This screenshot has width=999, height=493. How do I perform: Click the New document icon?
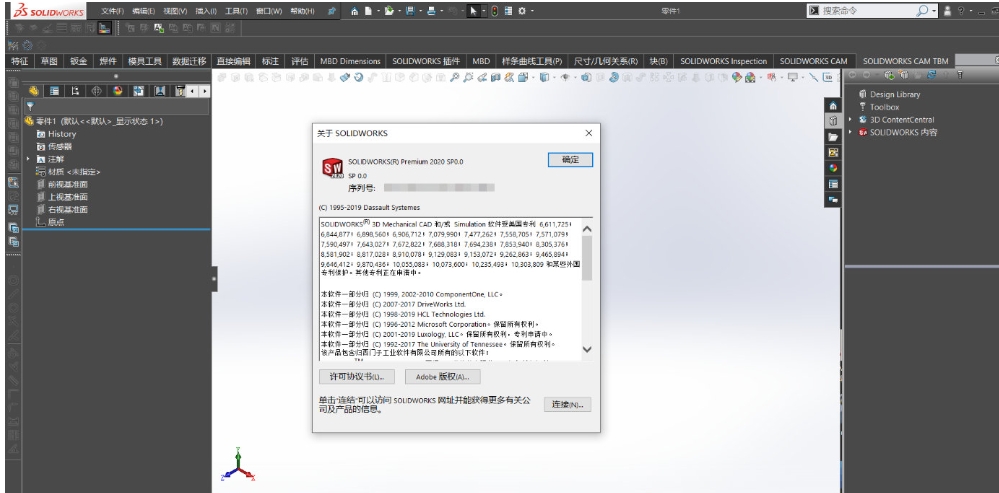pos(368,11)
